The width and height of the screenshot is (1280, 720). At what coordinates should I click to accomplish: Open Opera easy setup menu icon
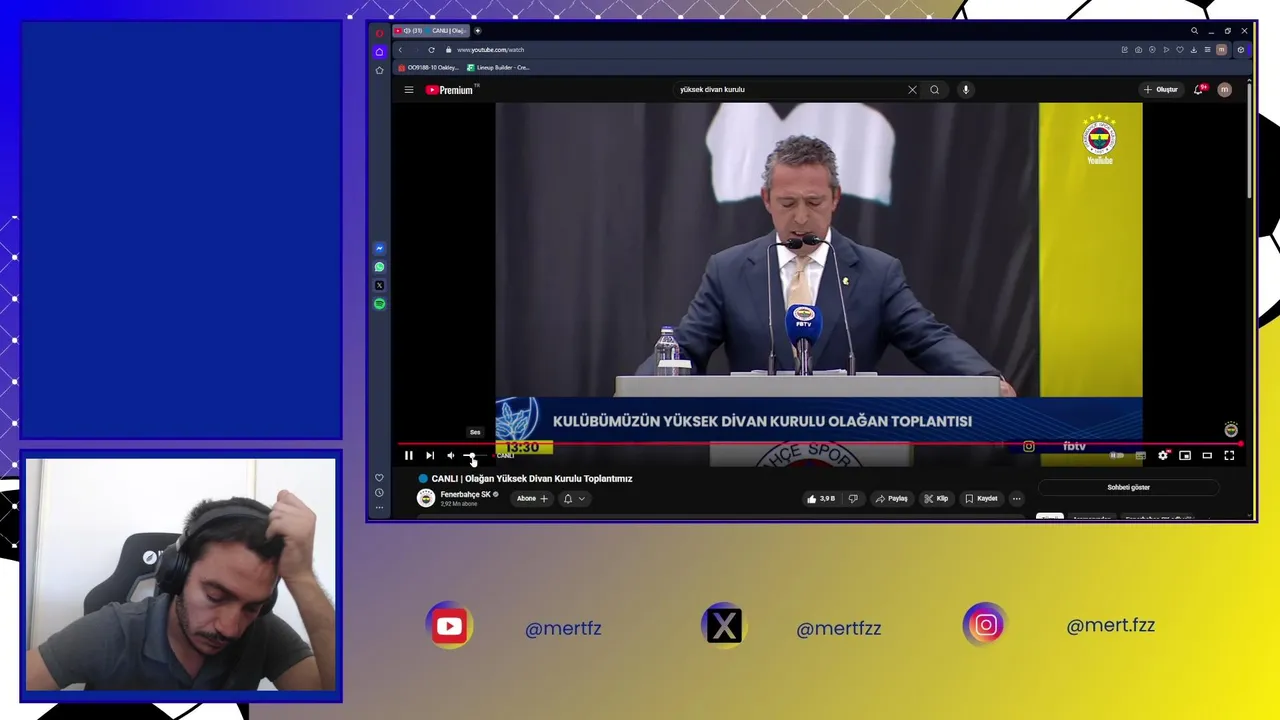(x=1207, y=50)
